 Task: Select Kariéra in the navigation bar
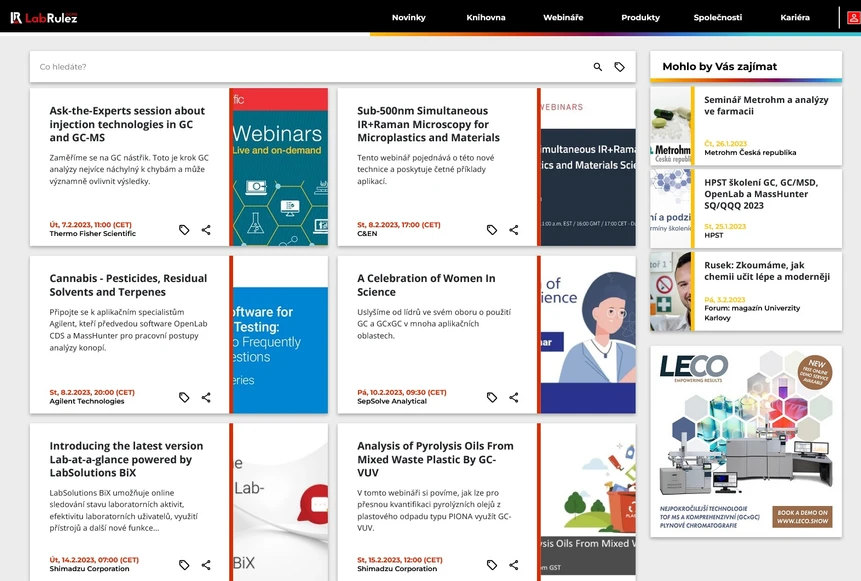tap(795, 17)
